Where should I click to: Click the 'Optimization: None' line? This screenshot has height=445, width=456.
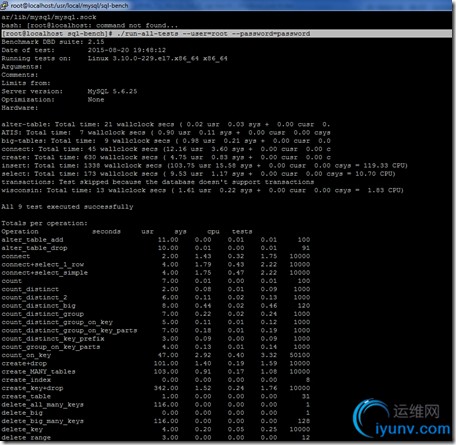point(53,100)
